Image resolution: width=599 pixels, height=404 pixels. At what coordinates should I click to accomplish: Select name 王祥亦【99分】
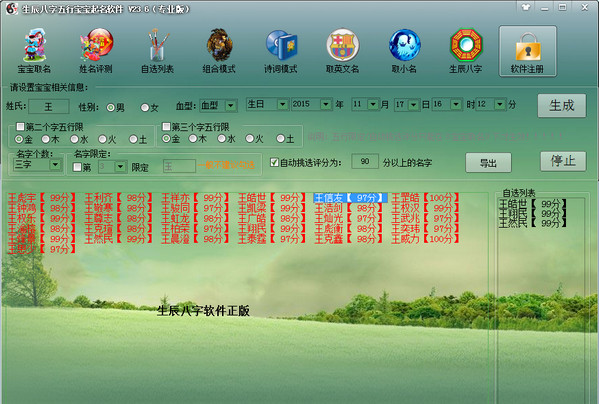pyautogui.click(x=195, y=198)
